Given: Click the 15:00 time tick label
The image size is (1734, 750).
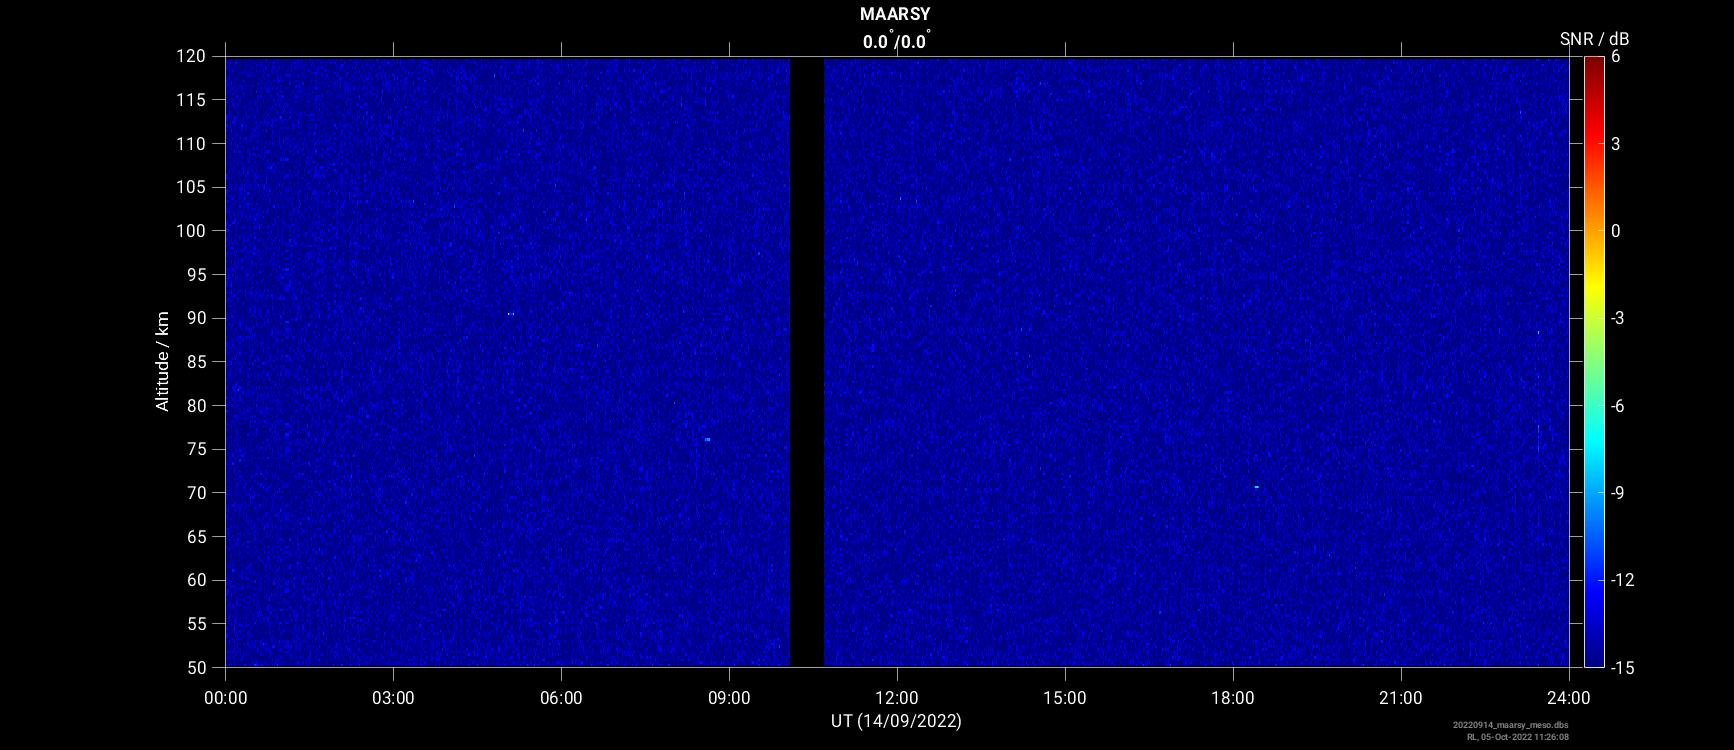Looking at the screenshot, I should click(1065, 698).
